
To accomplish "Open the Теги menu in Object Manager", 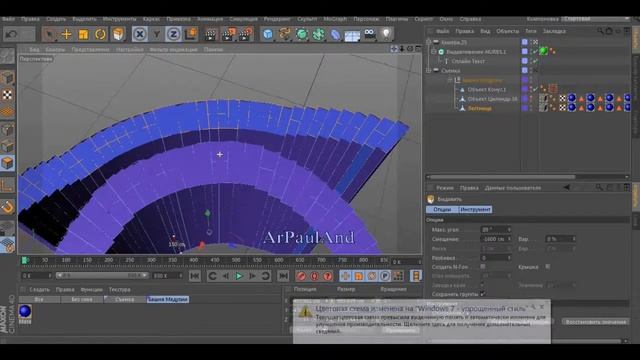I will coord(531,31).
